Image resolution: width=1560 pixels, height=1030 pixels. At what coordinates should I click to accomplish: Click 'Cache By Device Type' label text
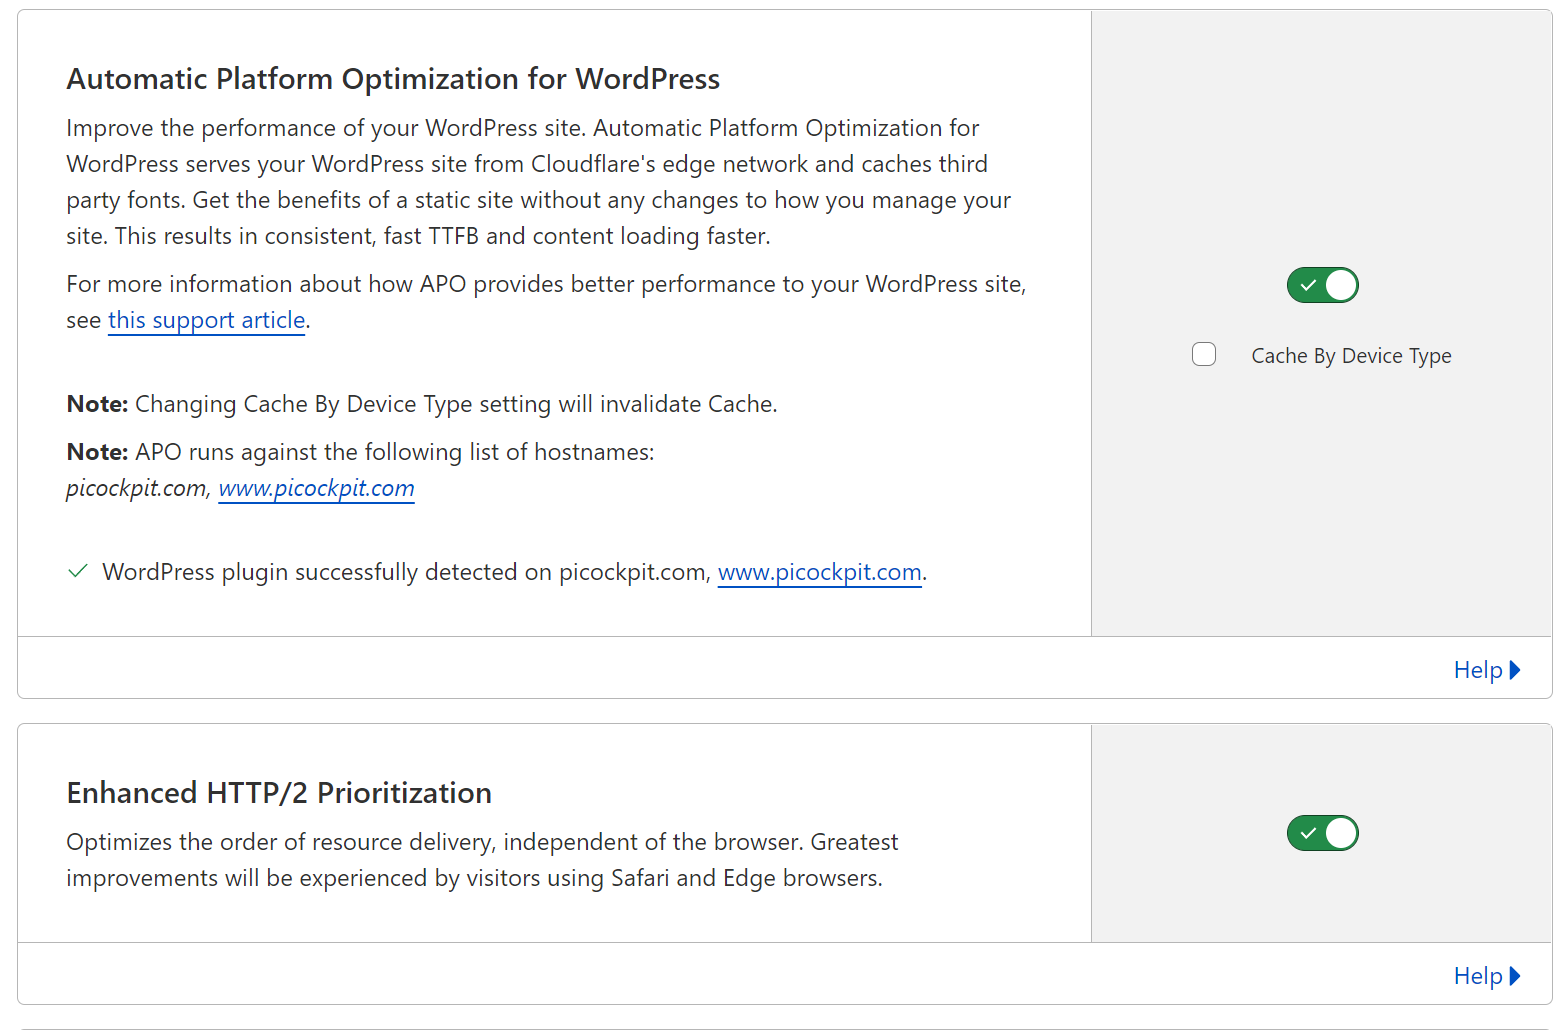tap(1351, 356)
